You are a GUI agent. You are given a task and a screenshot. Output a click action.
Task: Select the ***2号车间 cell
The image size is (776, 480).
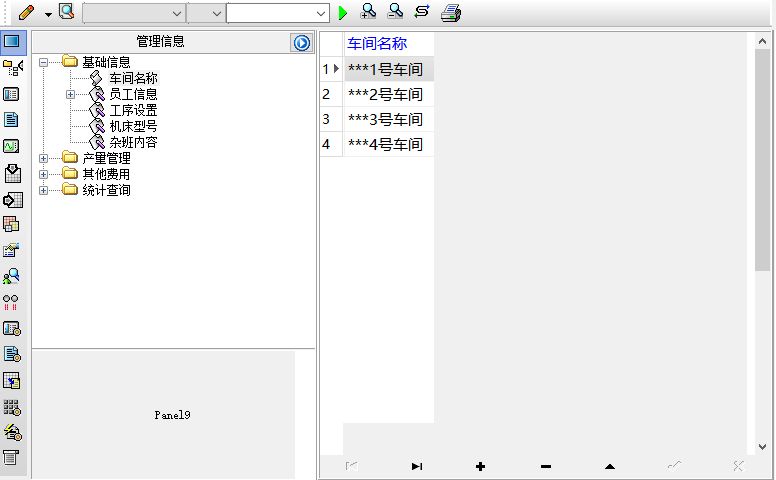click(388, 94)
